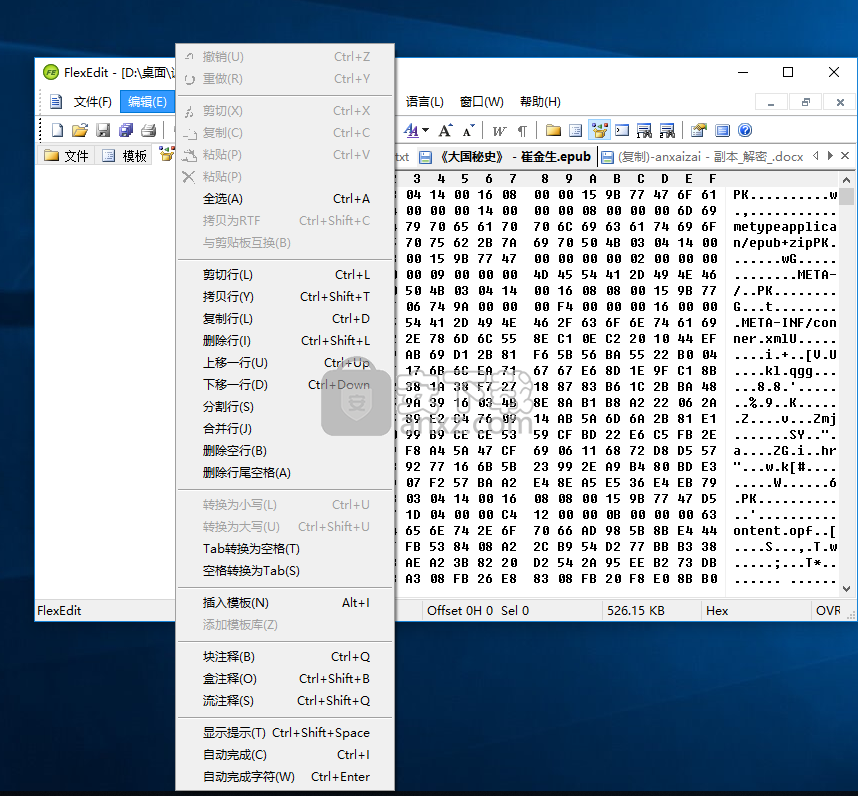Viewport: 858px width, 796px height.
Task: Choose 删除空行(B) menu entry
Action: pos(285,450)
